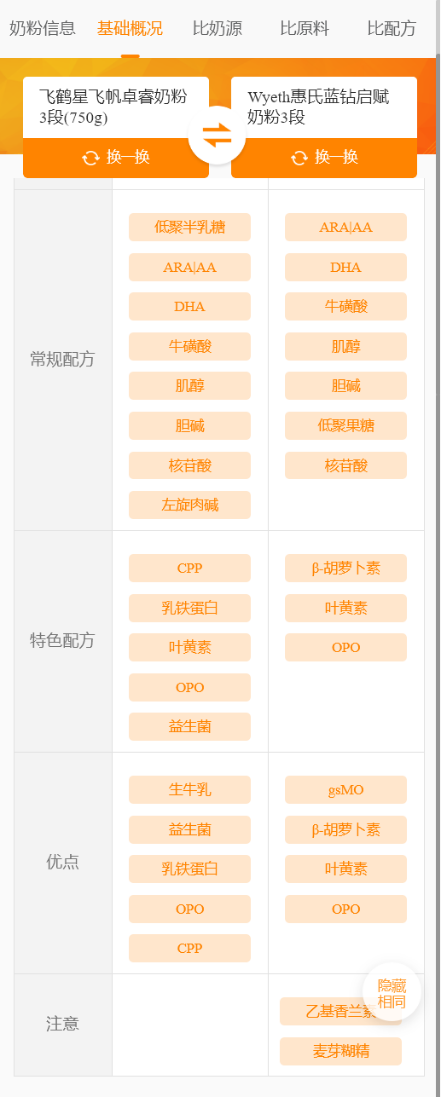This screenshot has height=1097, width=441.
Task: Click refresh icon under 飞鹤星飞帆 product
Action: 90,157
